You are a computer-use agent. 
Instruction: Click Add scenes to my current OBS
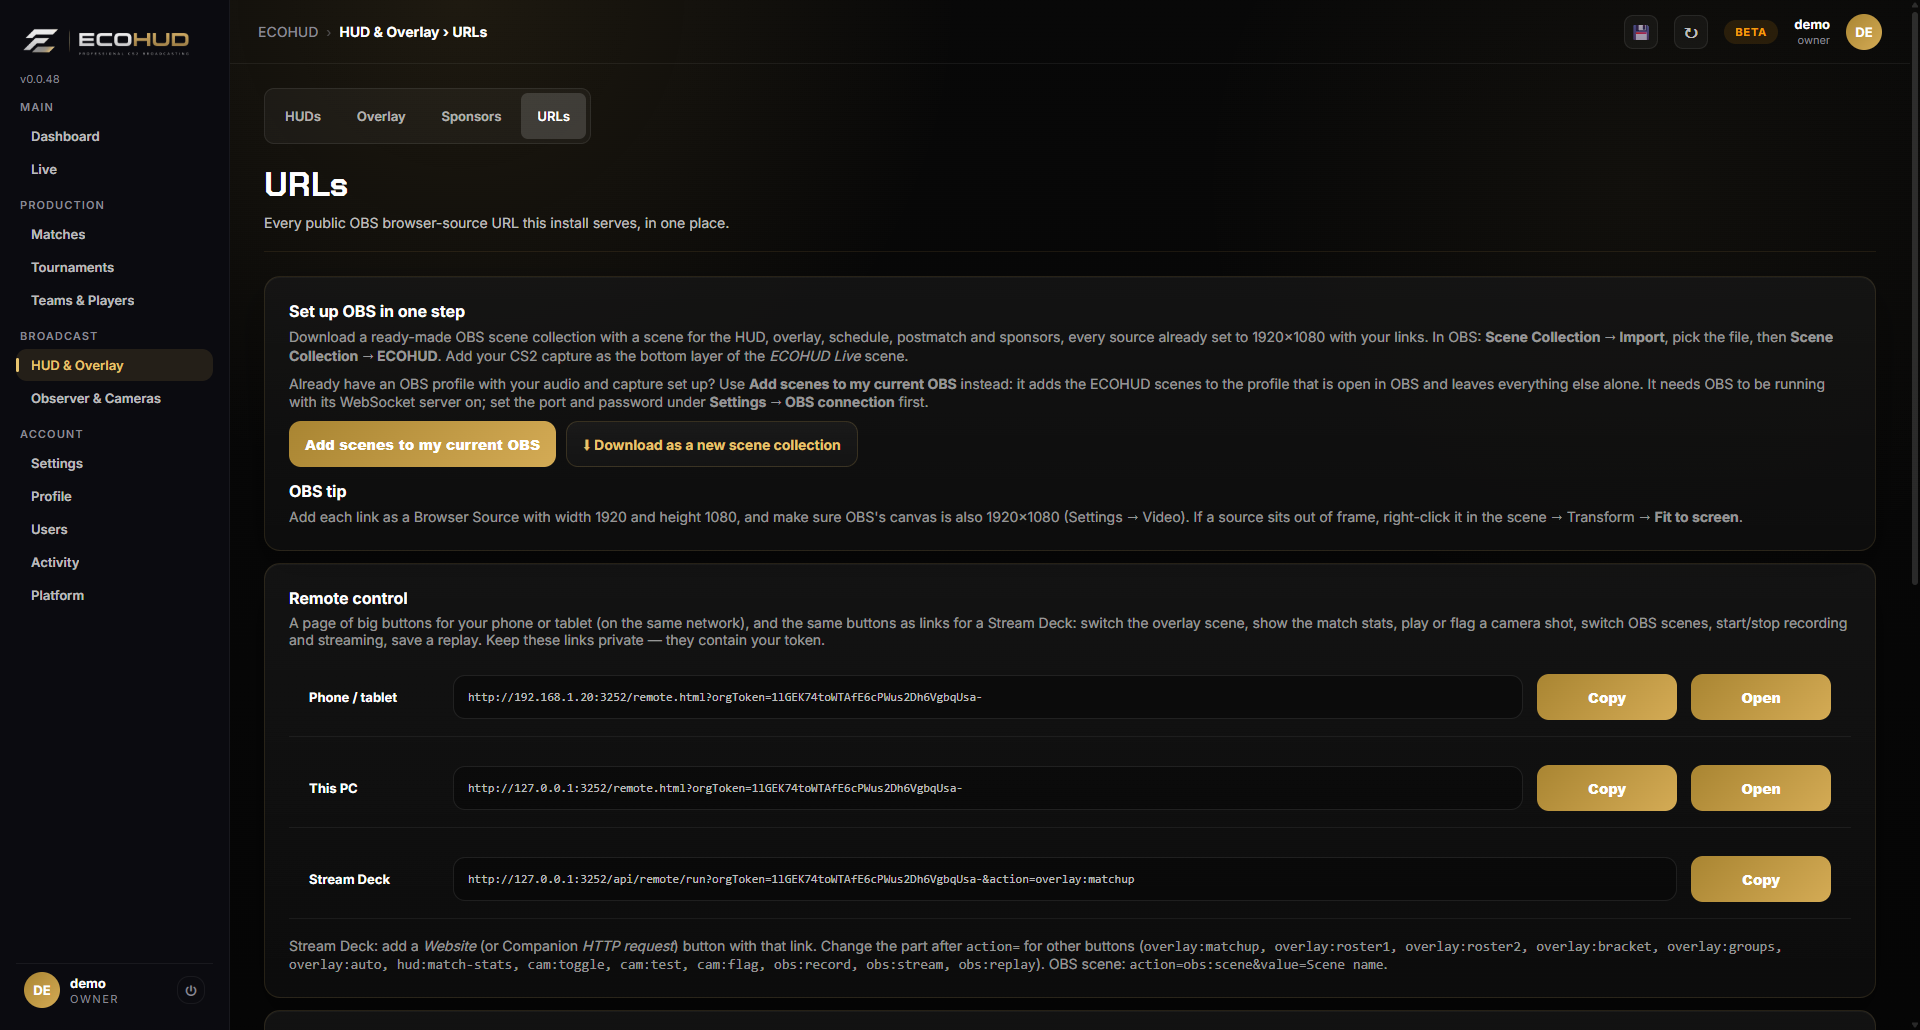click(422, 444)
